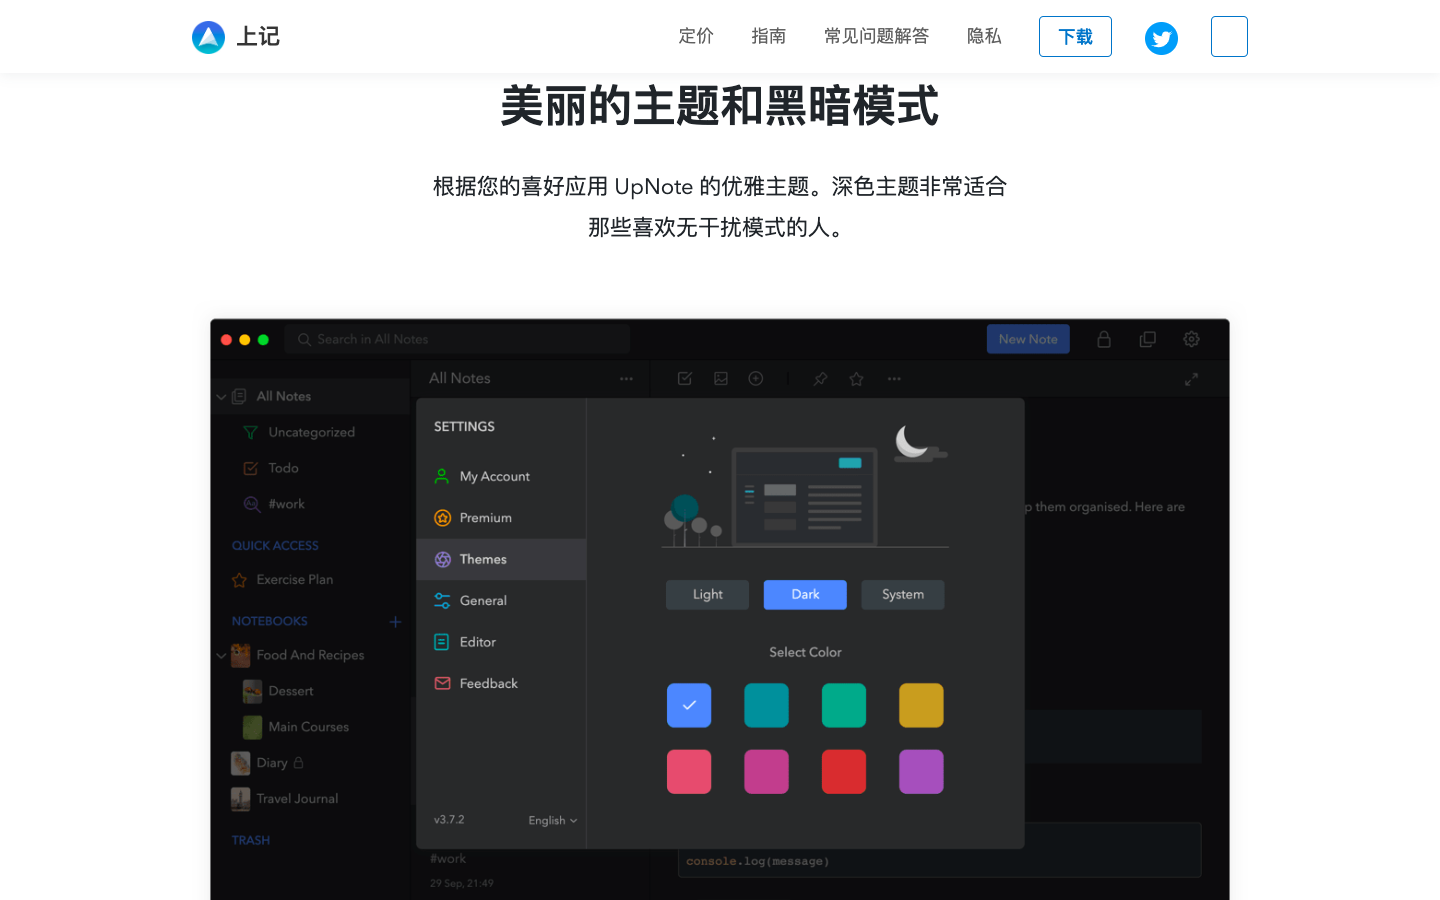
Task: Select the blue checked color swatch
Action: click(x=689, y=705)
